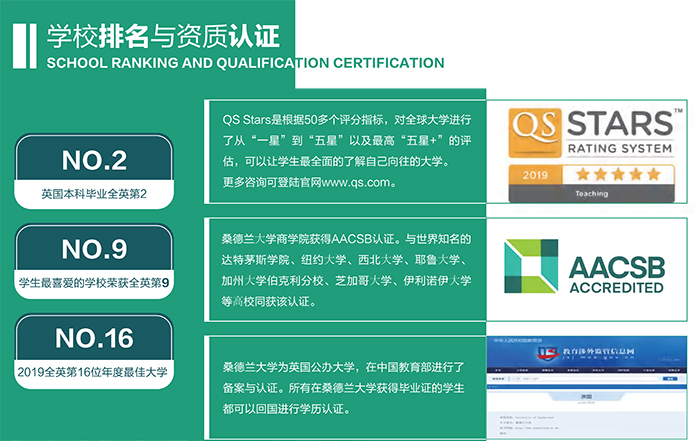Click the five gold stars rating
Image resolution: width=700 pixels, height=441 pixels.
coord(618,174)
